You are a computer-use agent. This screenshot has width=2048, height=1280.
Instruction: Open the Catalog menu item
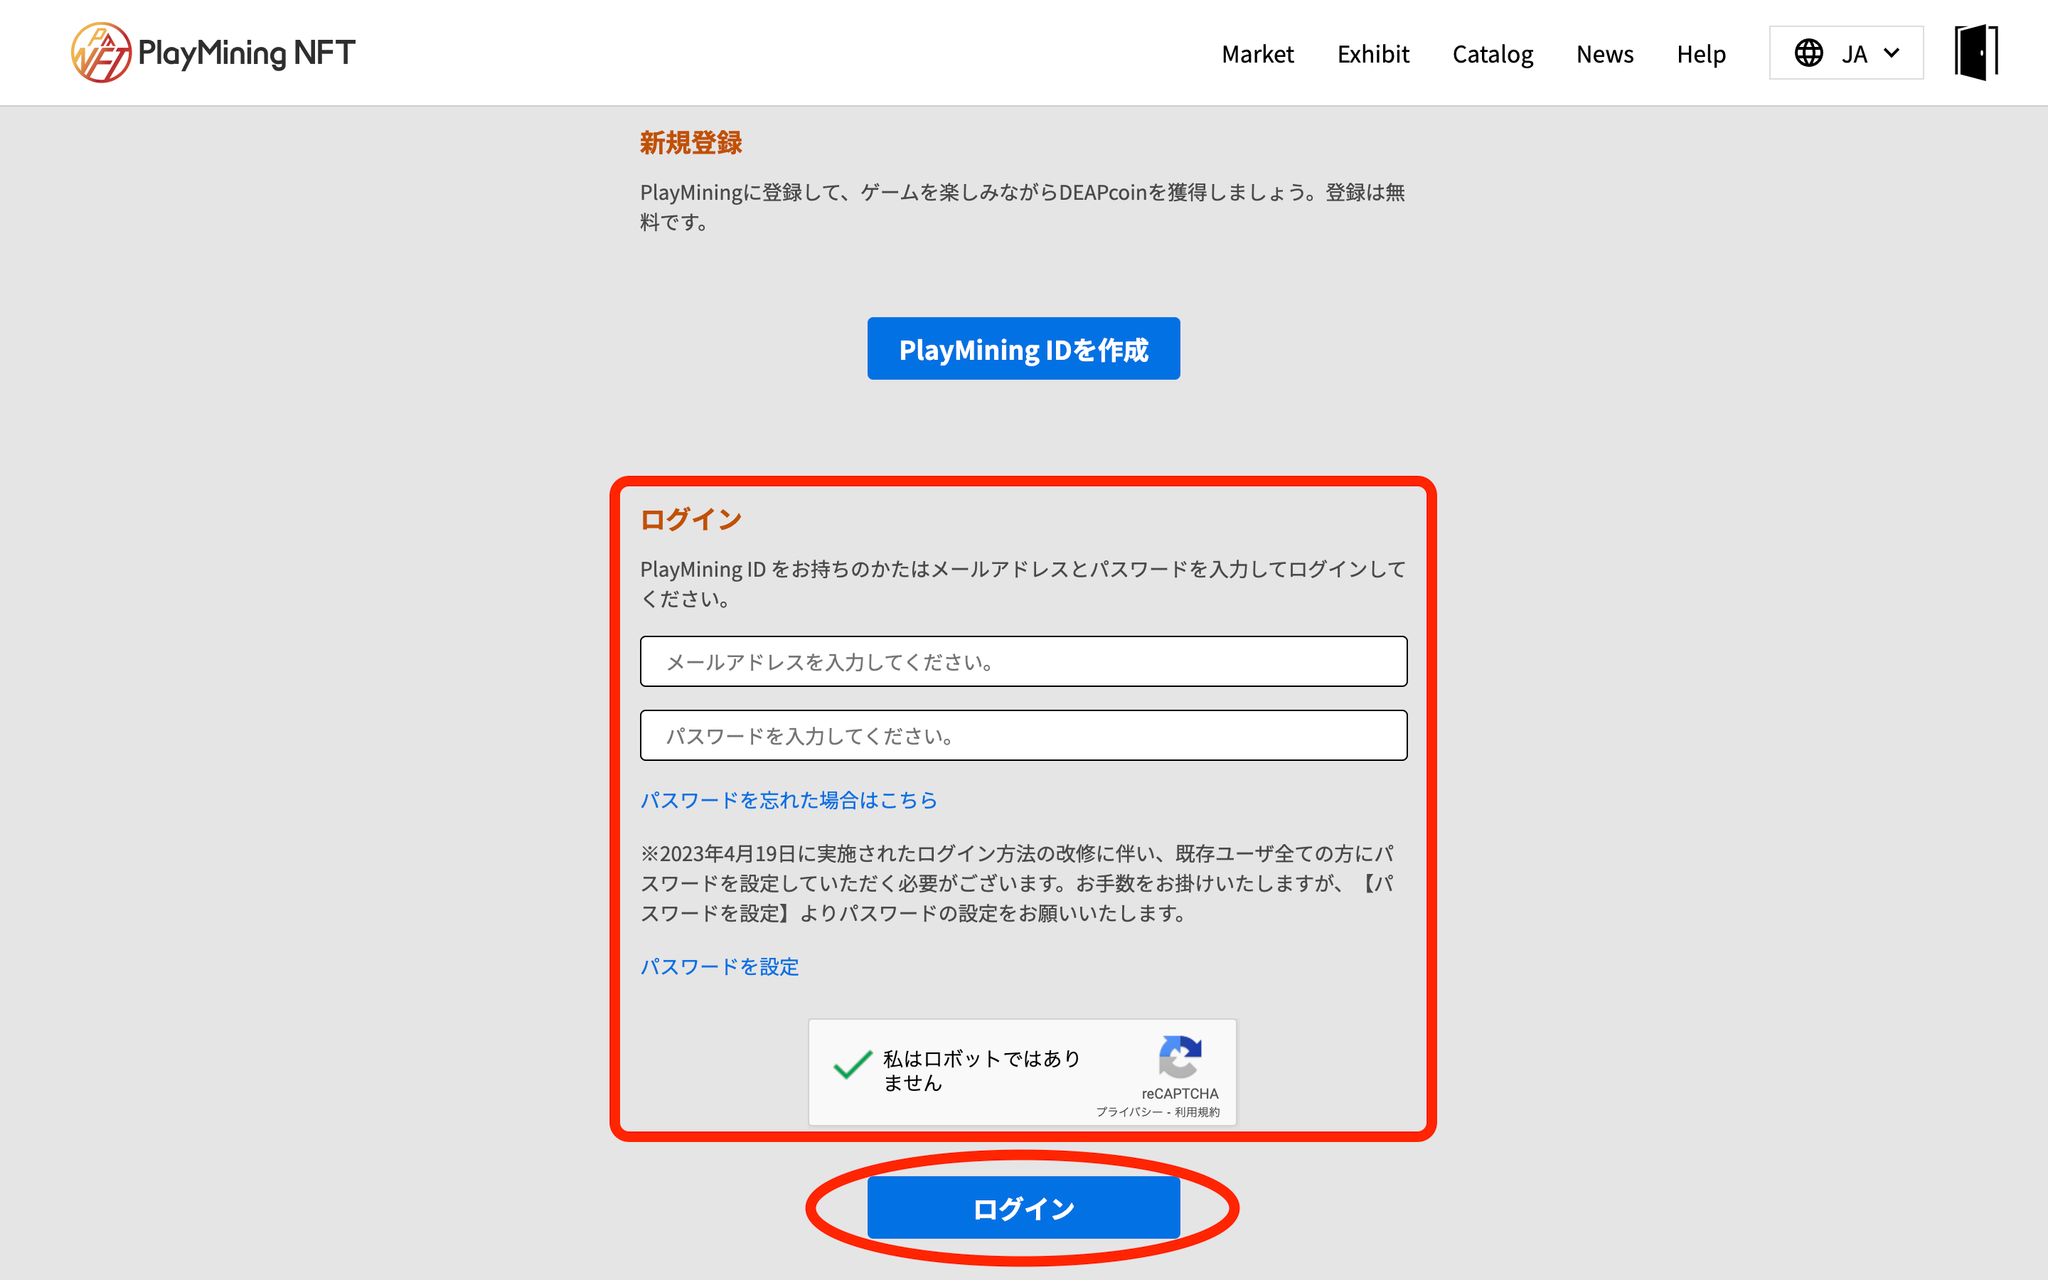pos(1492,54)
